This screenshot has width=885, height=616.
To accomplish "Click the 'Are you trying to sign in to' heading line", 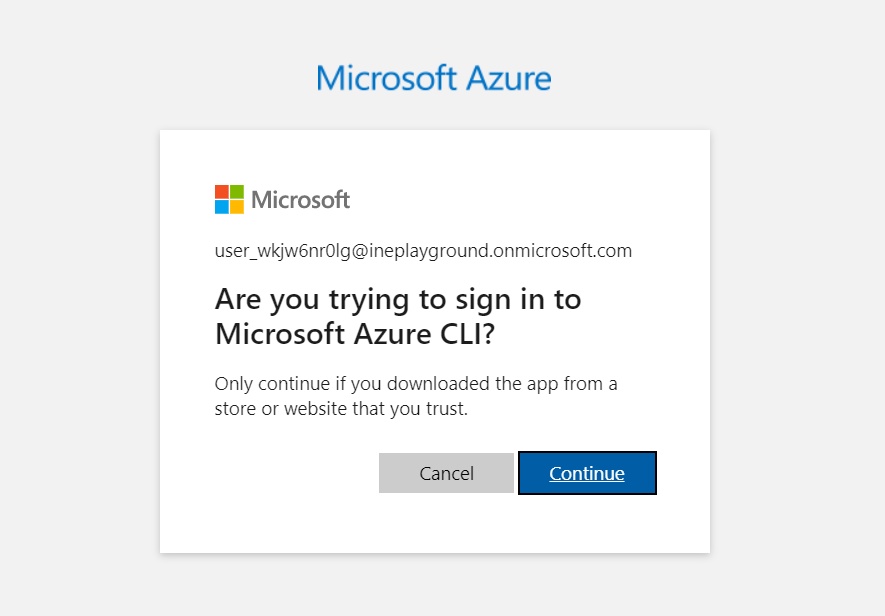I will (398, 299).
